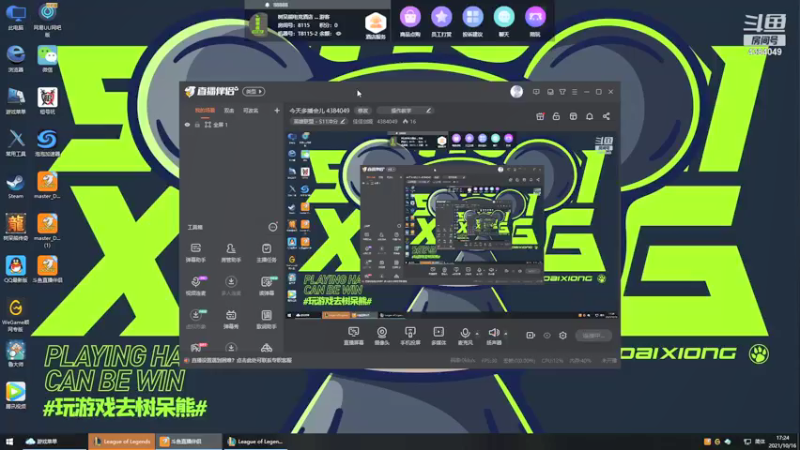800x450 pixels.
Task: Mute the 麦克风 microphone
Action: tap(465, 336)
